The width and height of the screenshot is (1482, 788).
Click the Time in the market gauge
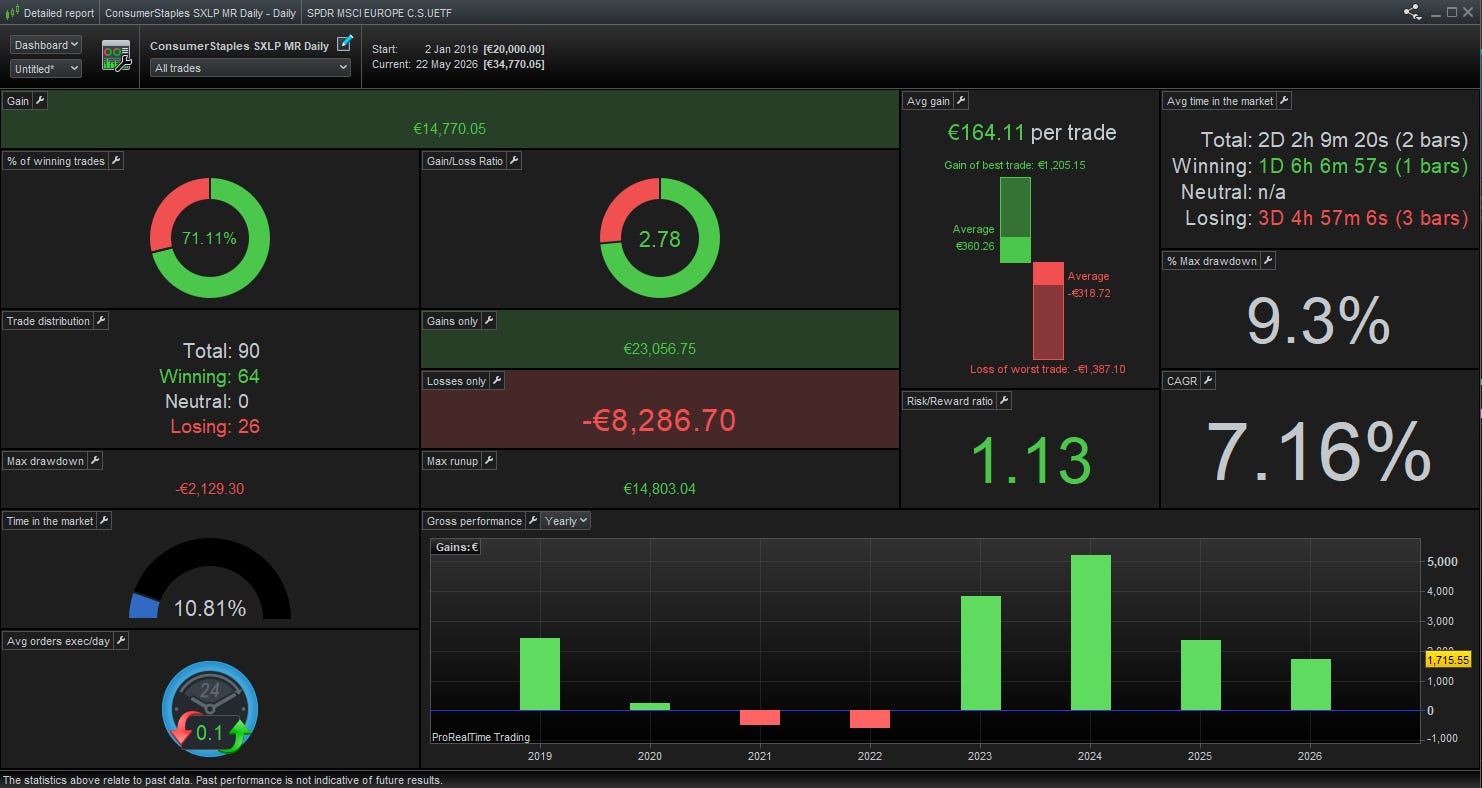210,585
